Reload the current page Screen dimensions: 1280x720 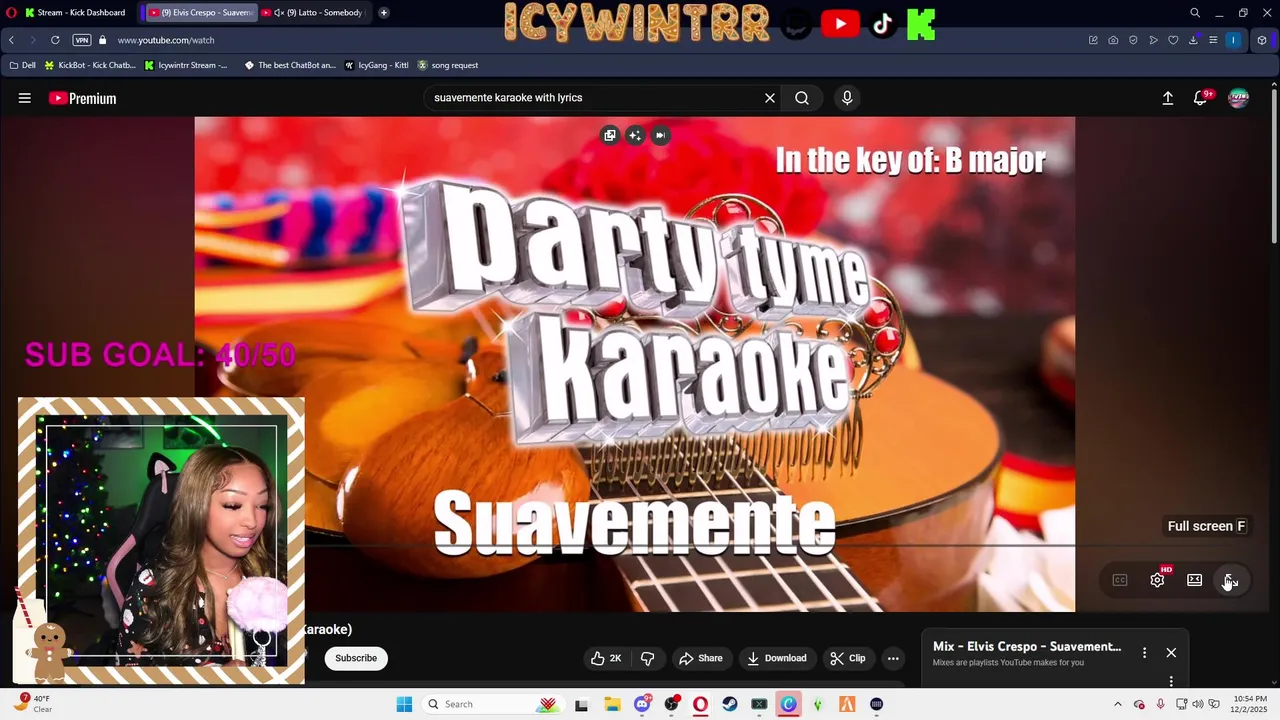click(x=55, y=40)
